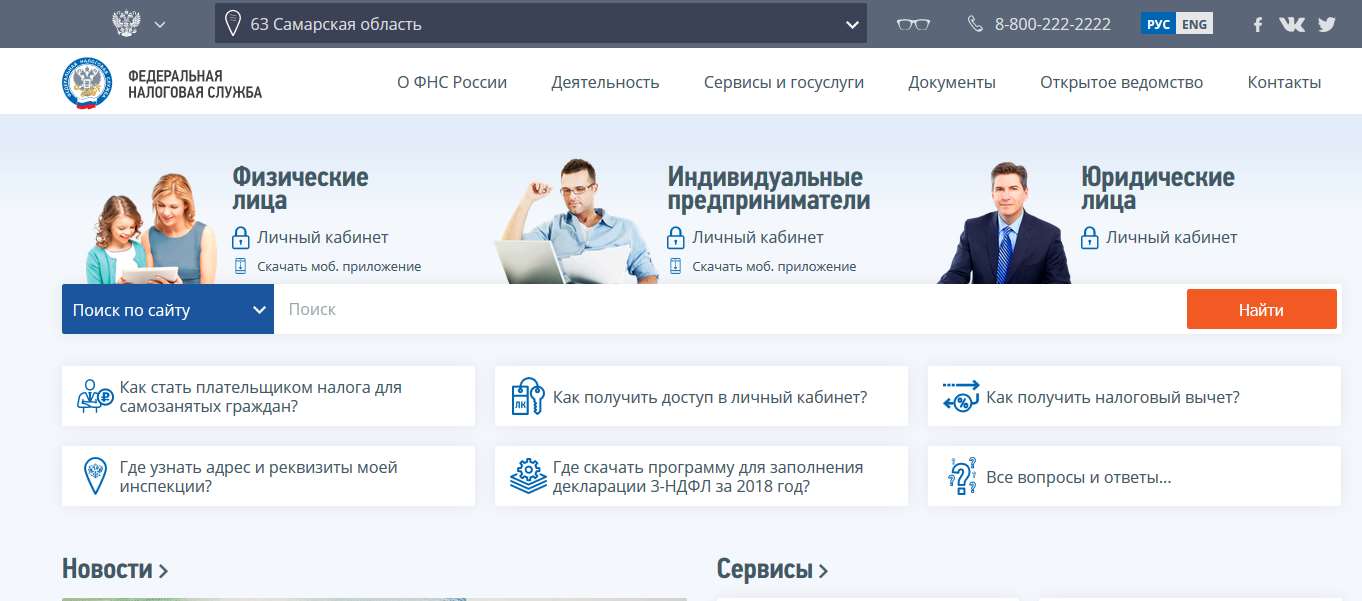Toggle the visually impaired glasses icon
1362x601 pixels.
pos(913,24)
